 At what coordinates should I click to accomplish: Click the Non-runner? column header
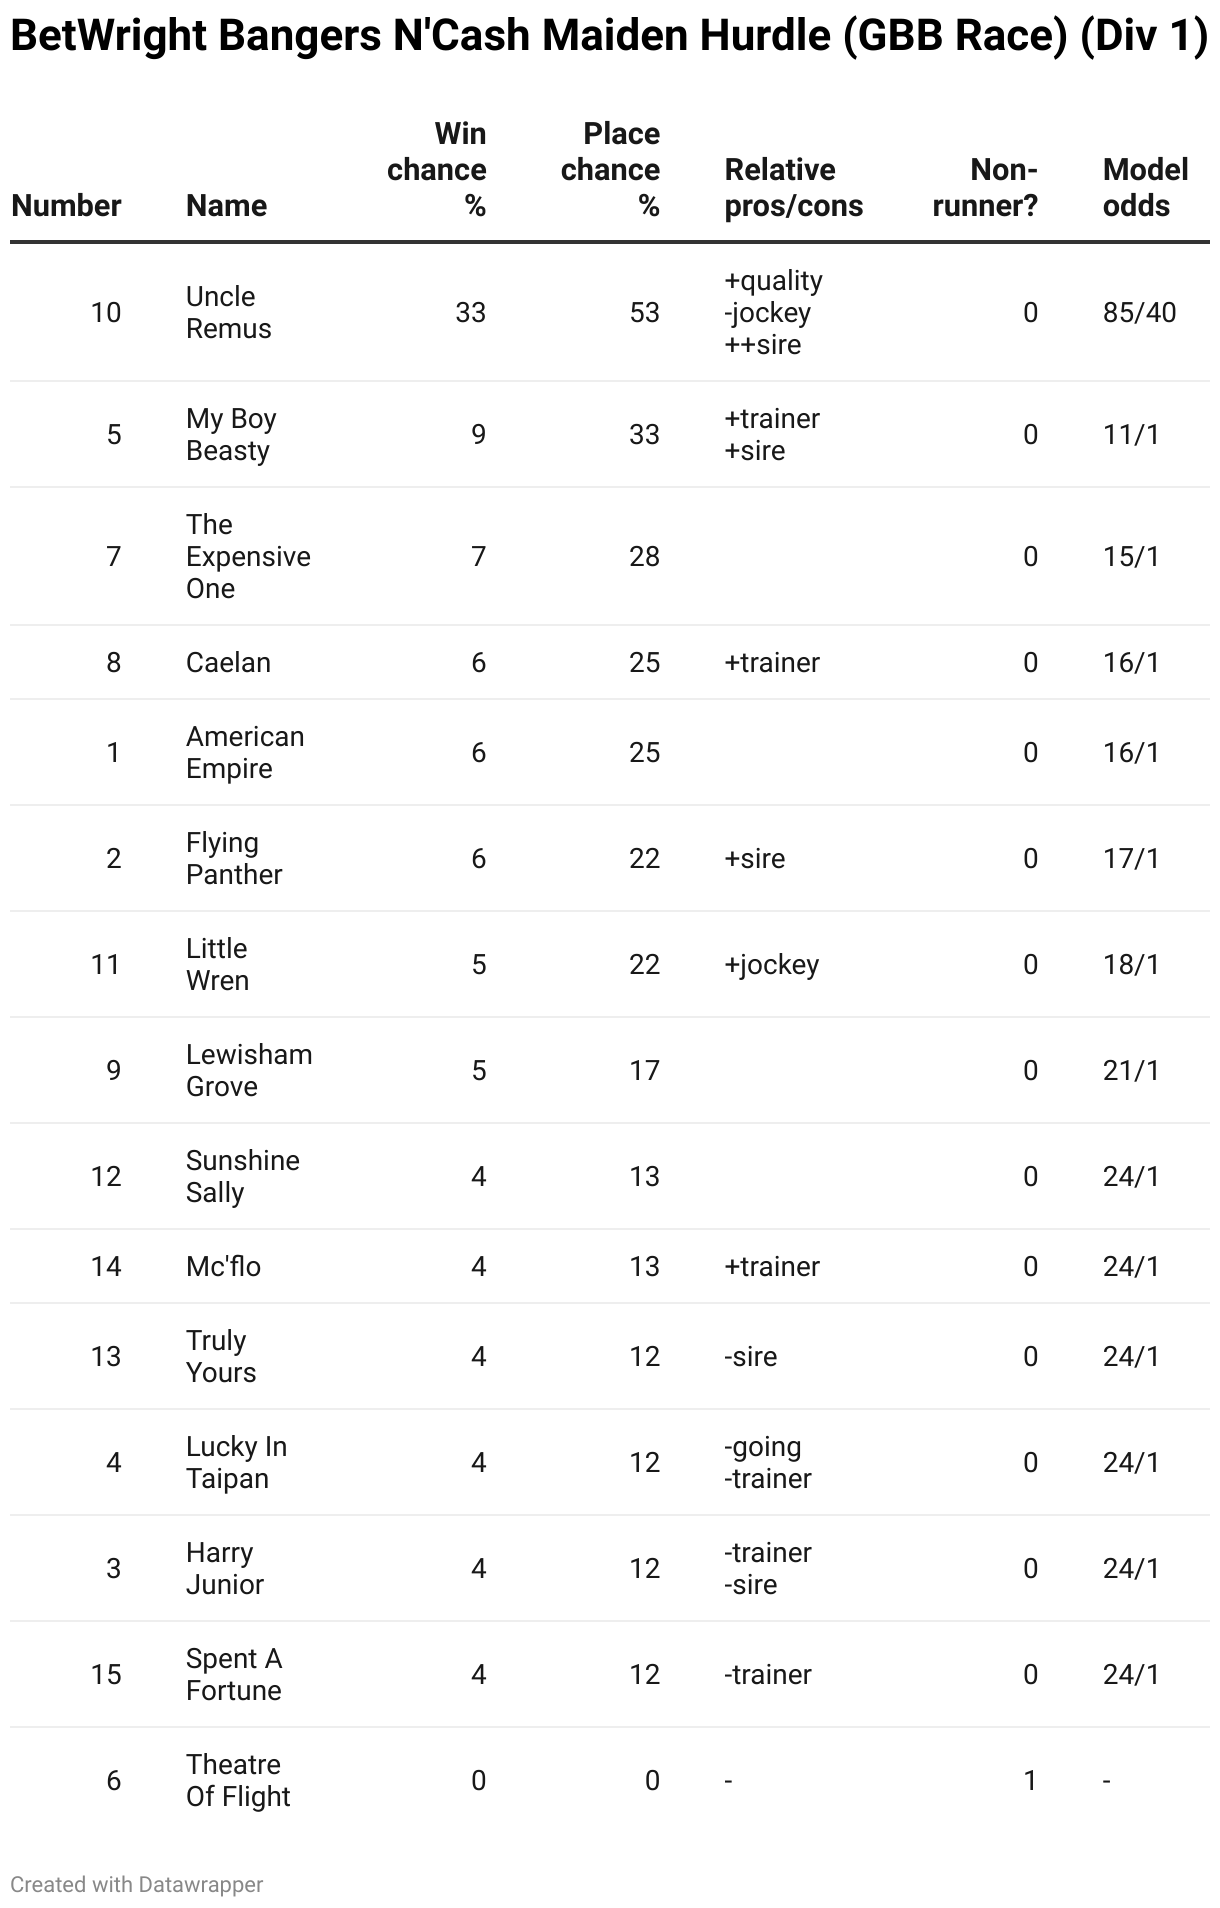[x=985, y=188]
